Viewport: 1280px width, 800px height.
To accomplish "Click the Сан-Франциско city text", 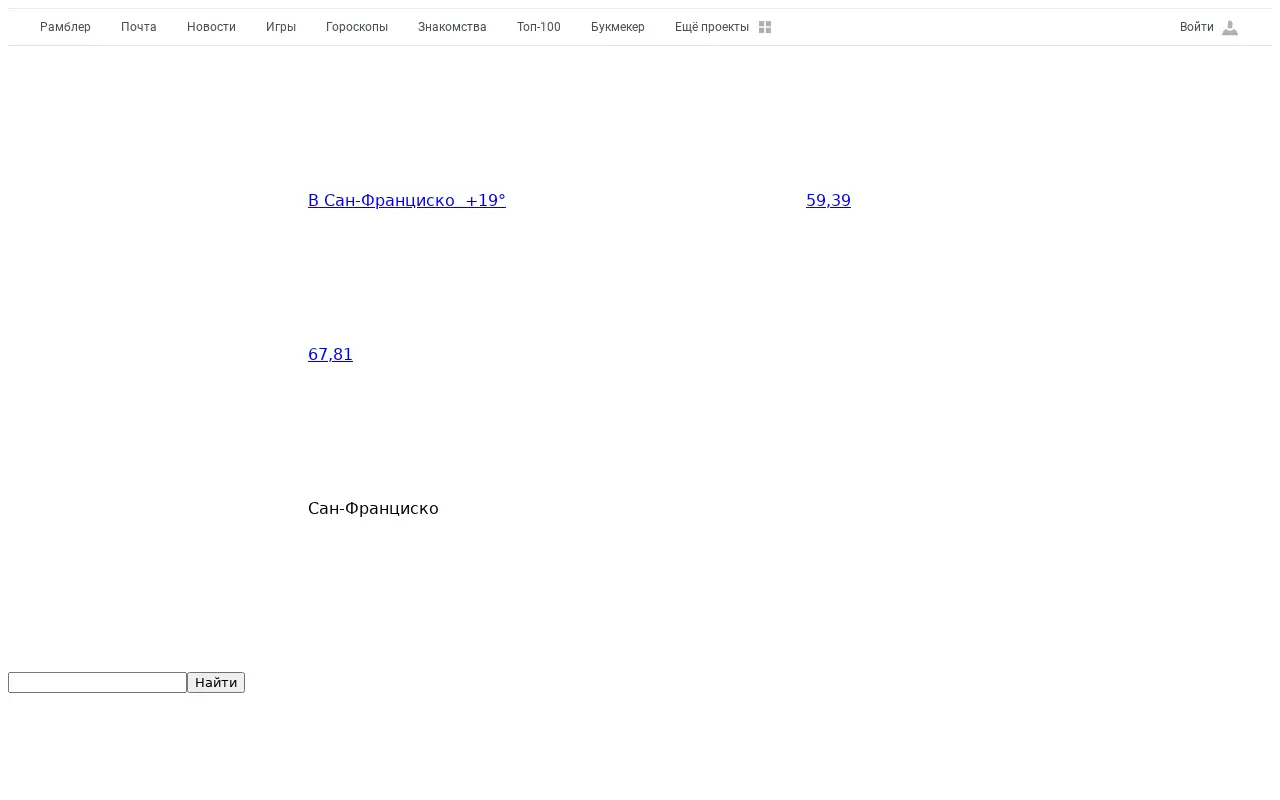I will pos(373,508).
